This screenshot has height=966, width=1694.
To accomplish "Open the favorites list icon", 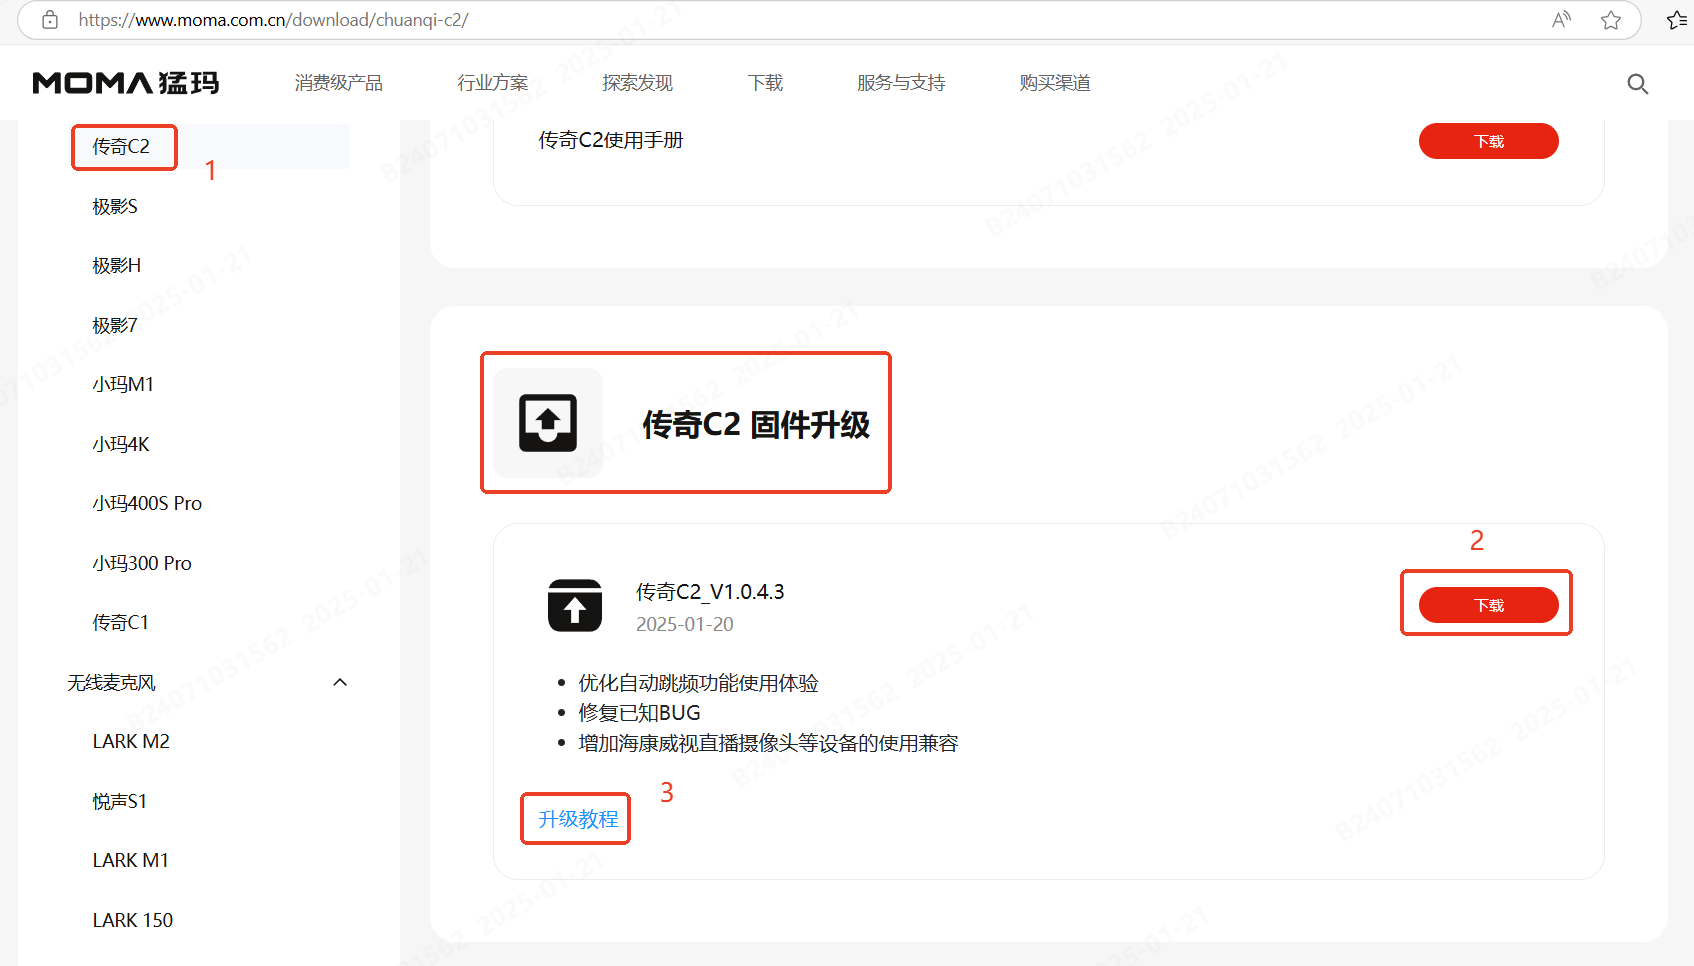I will click(x=1677, y=20).
